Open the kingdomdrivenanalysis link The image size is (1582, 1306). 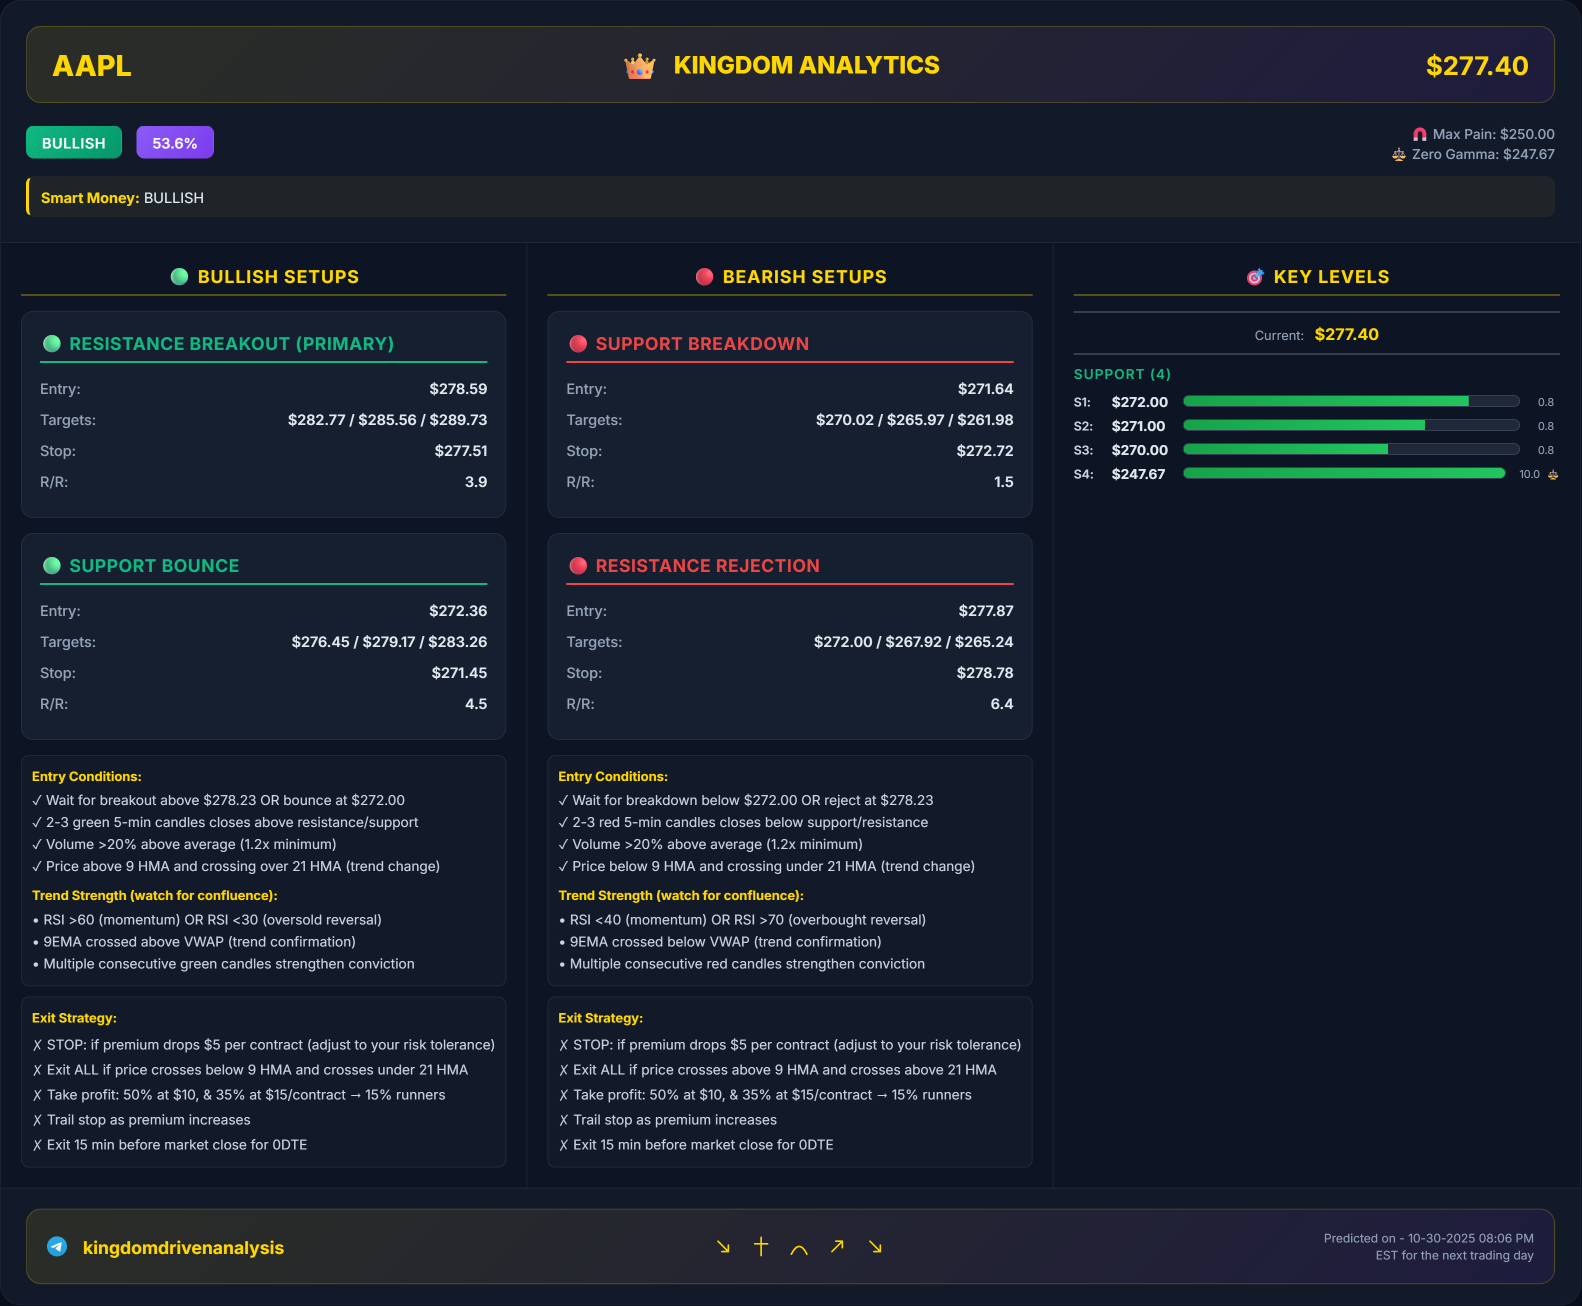coord(183,1248)
